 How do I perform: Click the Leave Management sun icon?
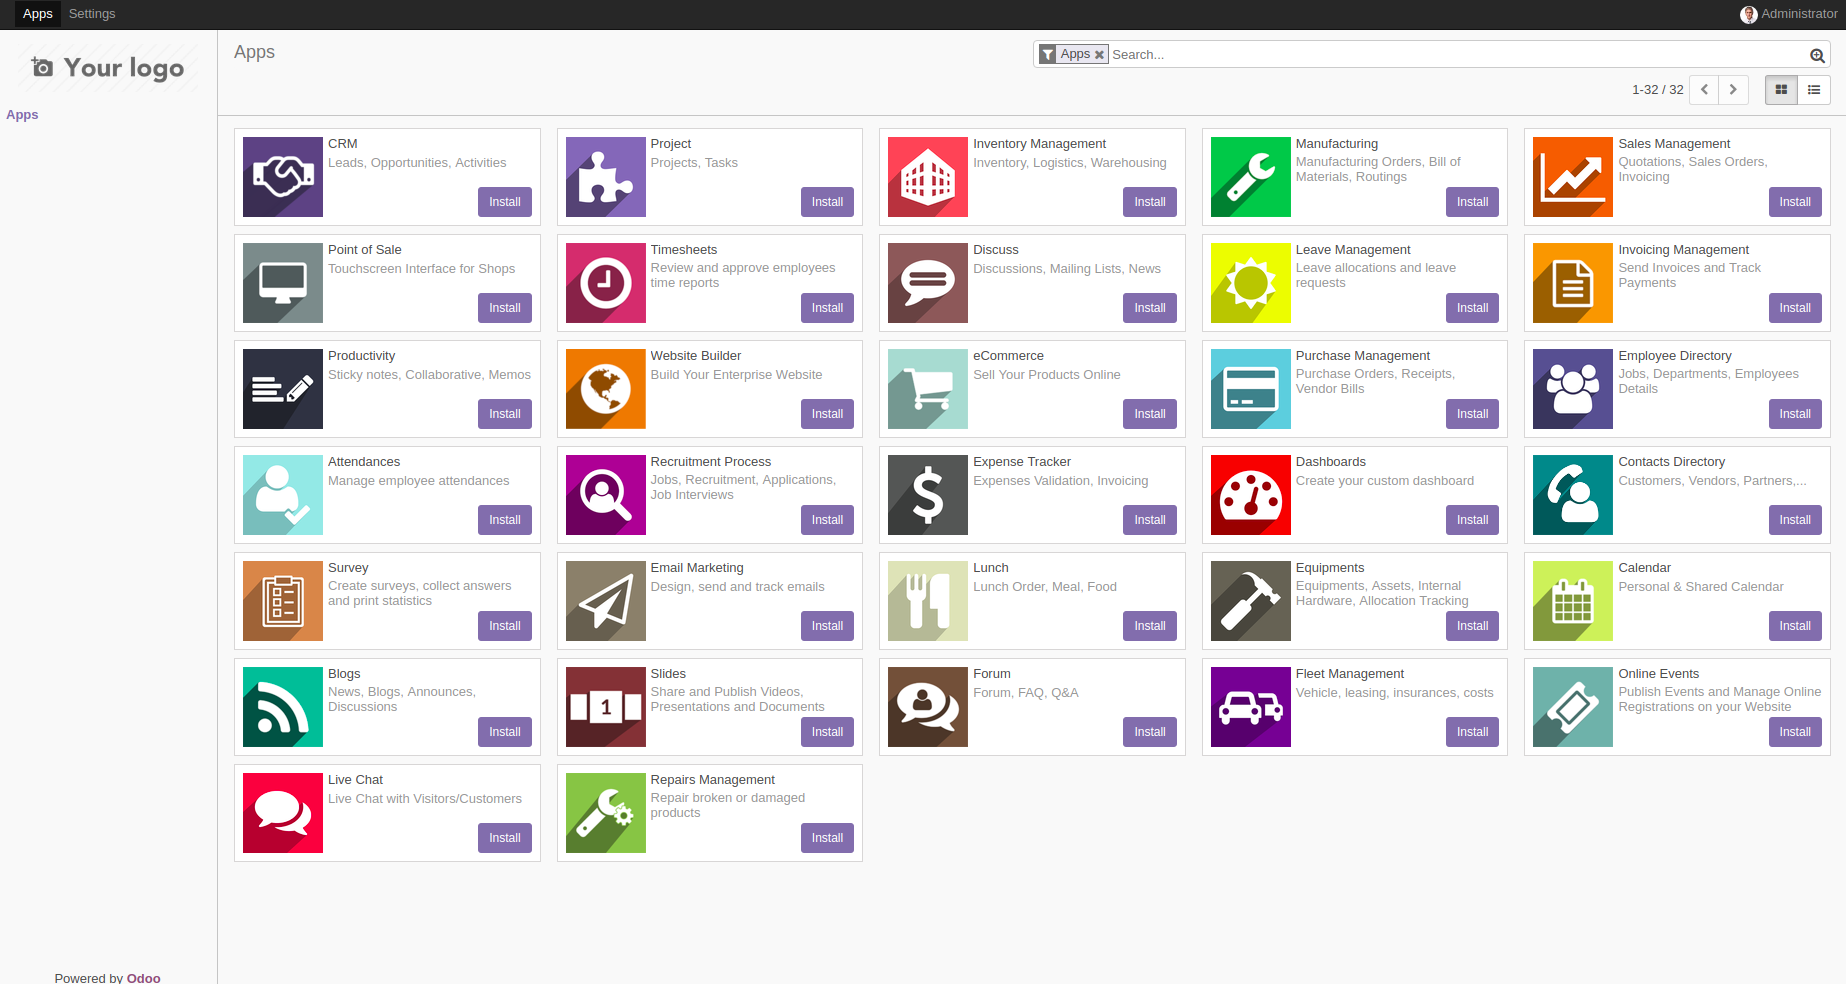1251,283
